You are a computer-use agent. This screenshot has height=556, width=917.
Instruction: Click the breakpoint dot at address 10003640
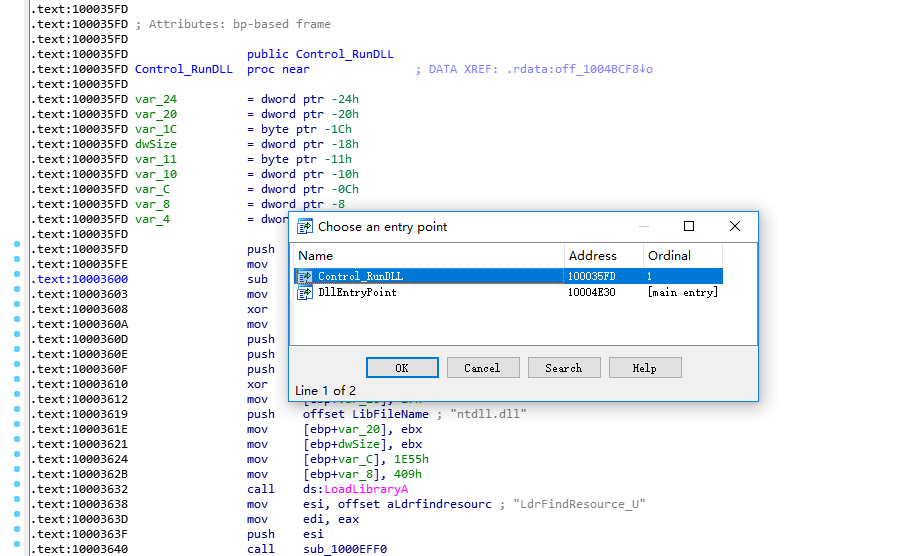(17, 544)
